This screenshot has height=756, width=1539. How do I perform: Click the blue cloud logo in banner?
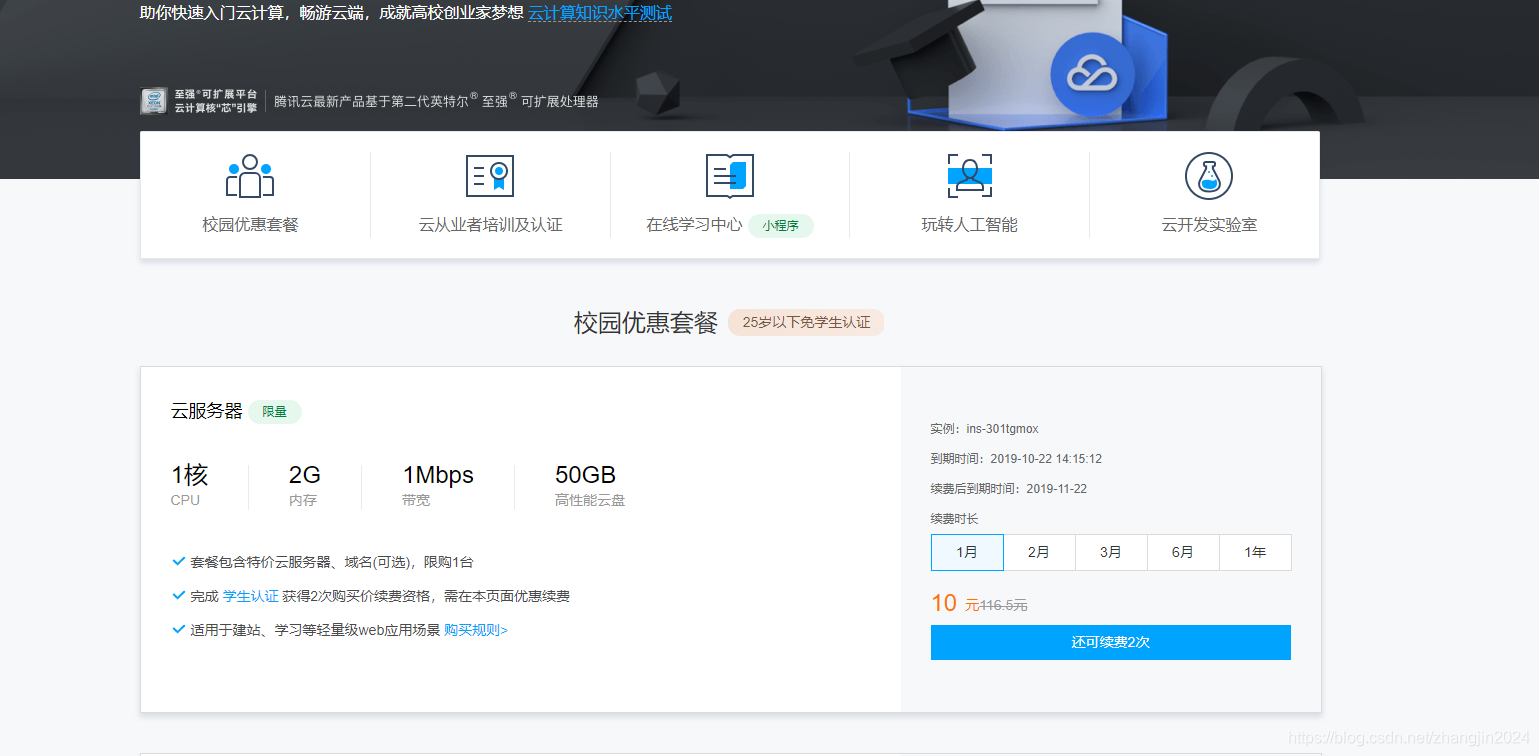point(1092,75)
